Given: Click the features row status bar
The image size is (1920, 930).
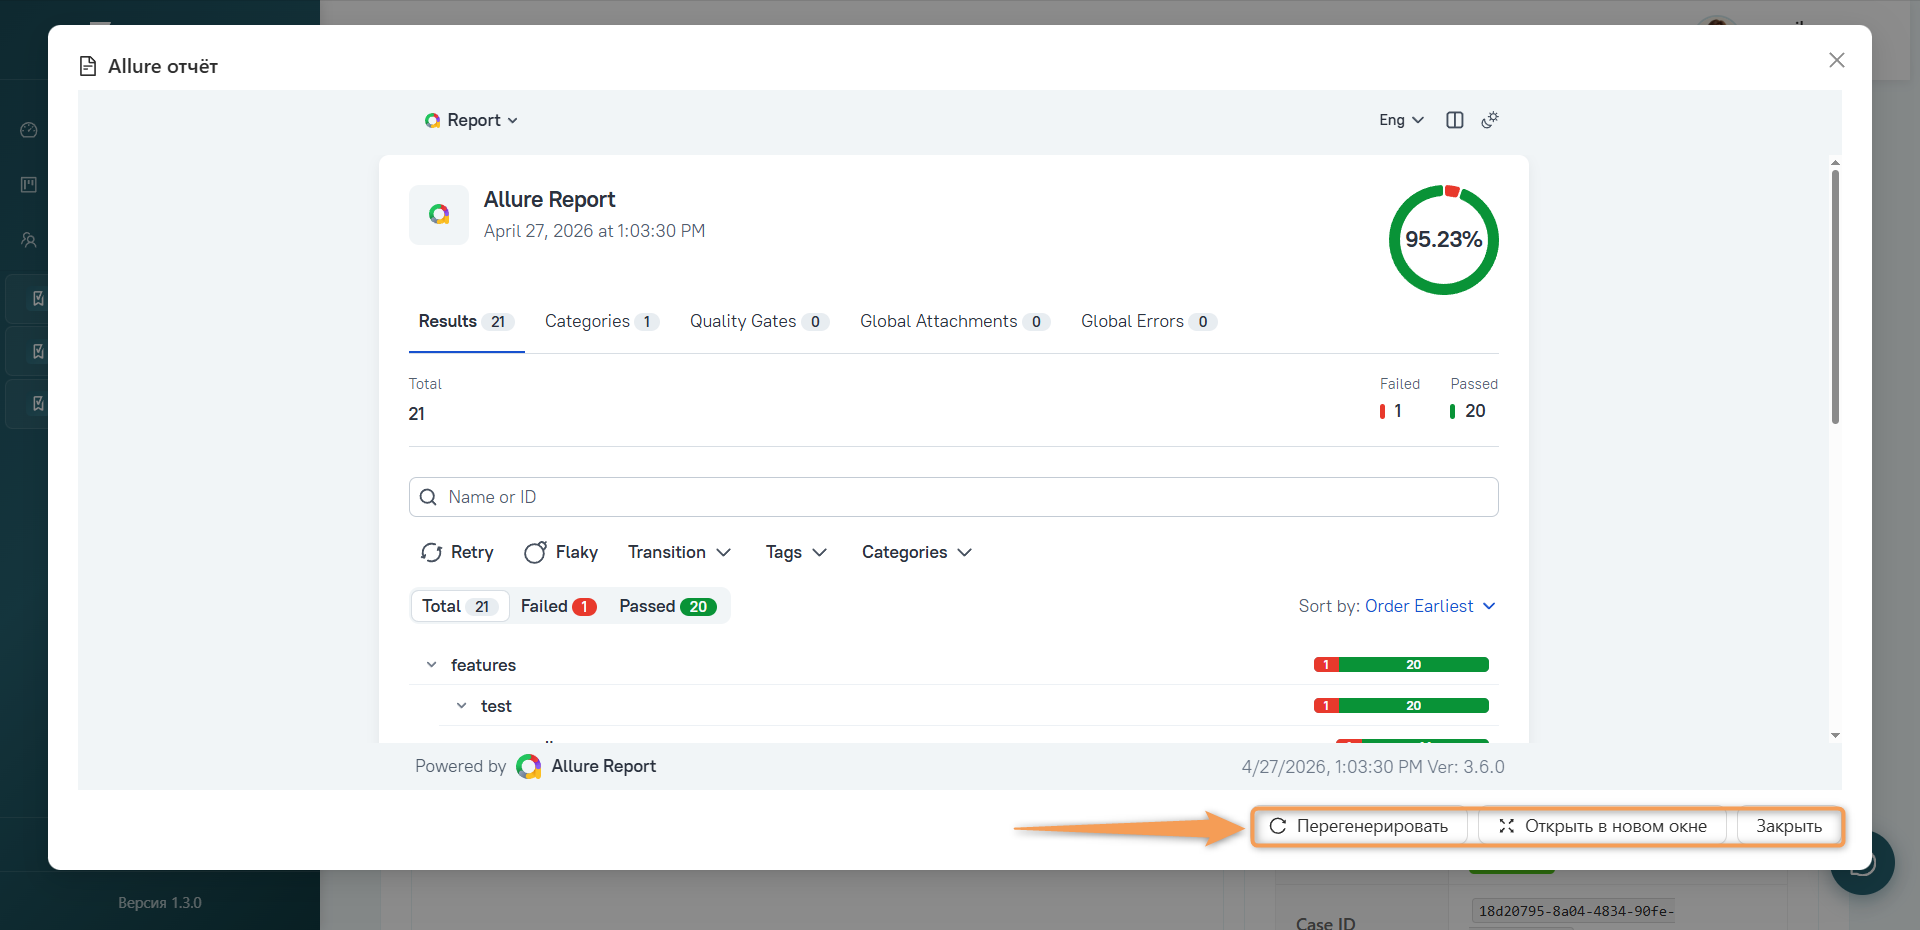Looking at the screenshot, I should (1401, 665).
